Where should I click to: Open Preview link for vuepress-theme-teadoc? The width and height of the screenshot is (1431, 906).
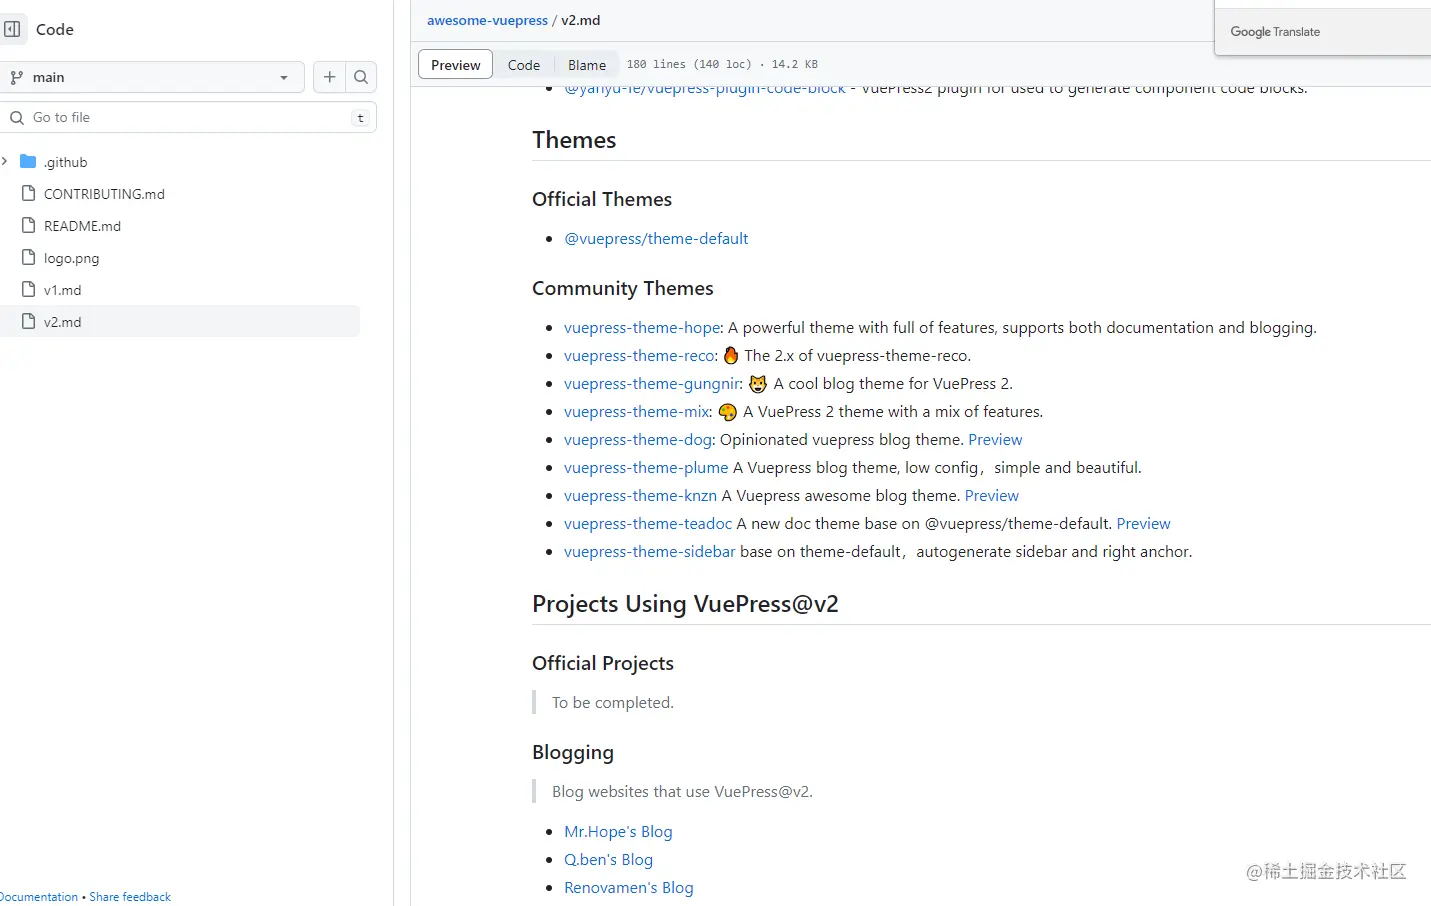pyautogui.click(x=1143, y=524)
